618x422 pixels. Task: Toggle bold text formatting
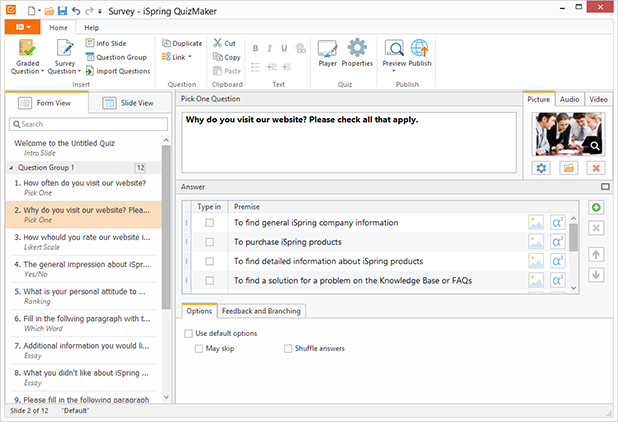coord(255,48)
